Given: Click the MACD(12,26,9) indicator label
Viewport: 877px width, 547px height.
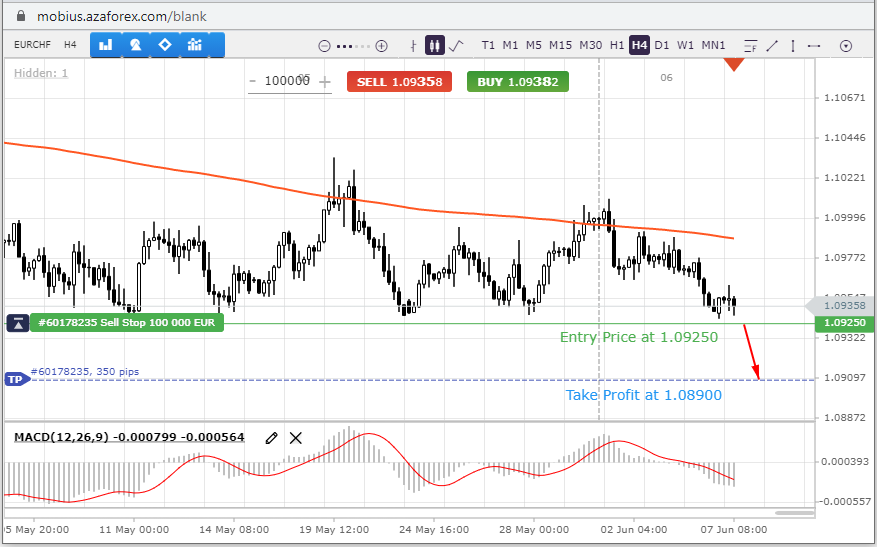Looking at the screenshot, I should pyautogui.click(x=129, y=437).
